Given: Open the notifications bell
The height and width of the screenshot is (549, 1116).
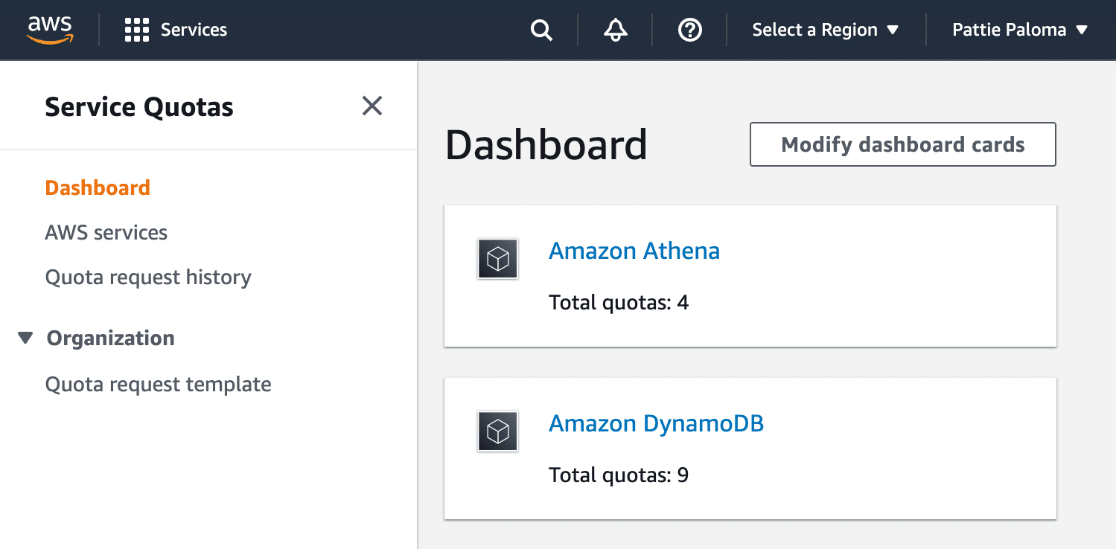Looking at the screenshot, I should click(616, 30).
